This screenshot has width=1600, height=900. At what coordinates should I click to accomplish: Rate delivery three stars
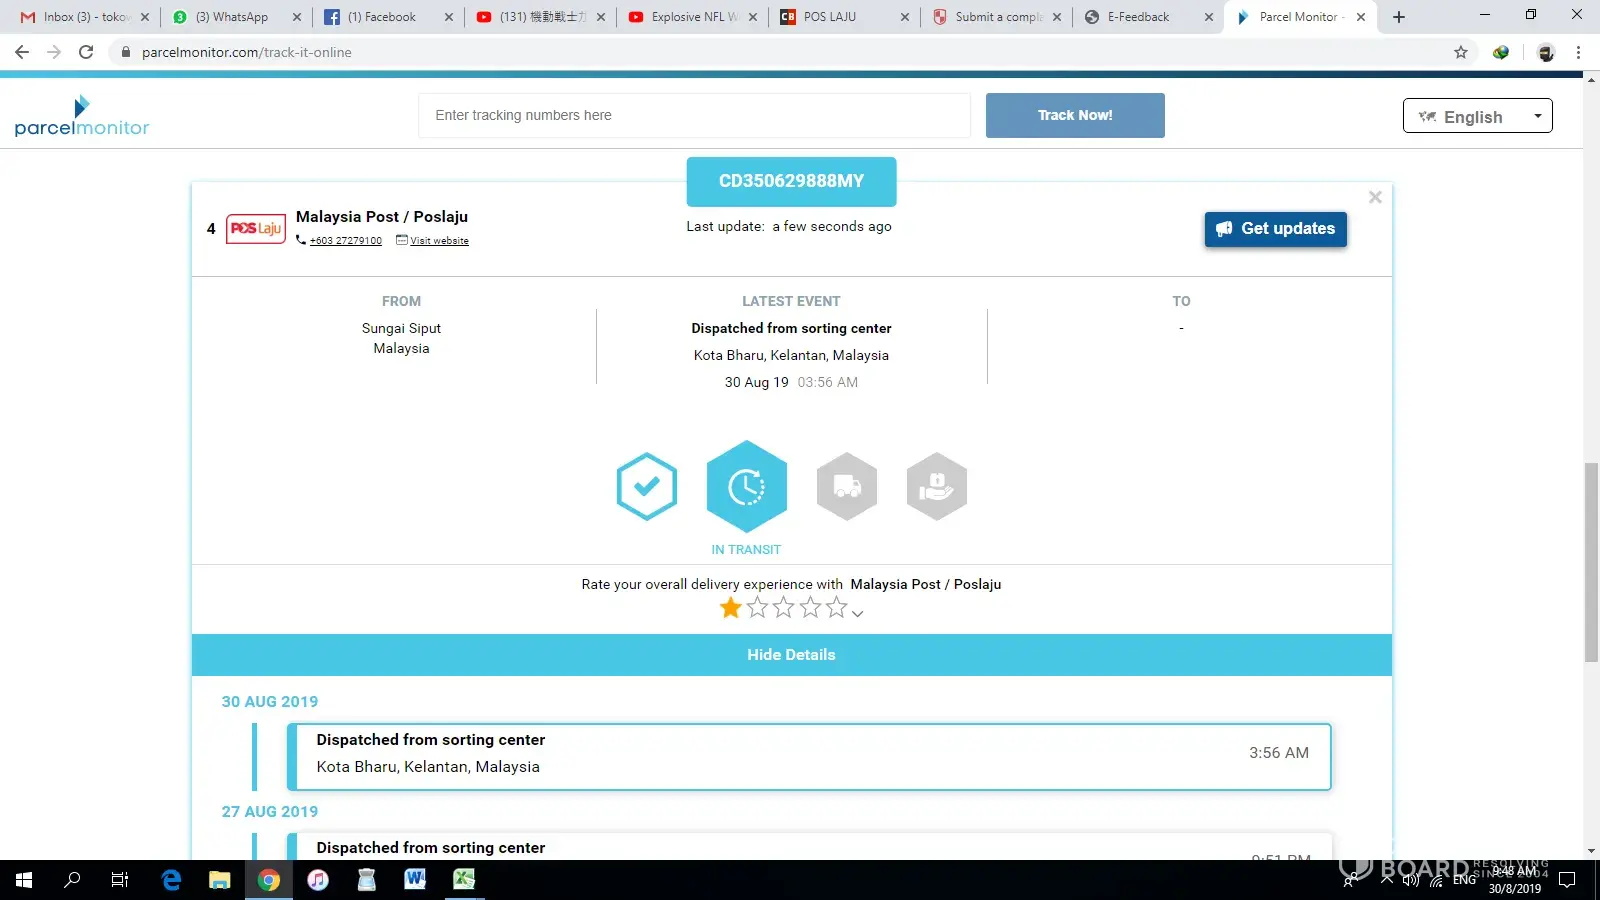pos(784,608)
